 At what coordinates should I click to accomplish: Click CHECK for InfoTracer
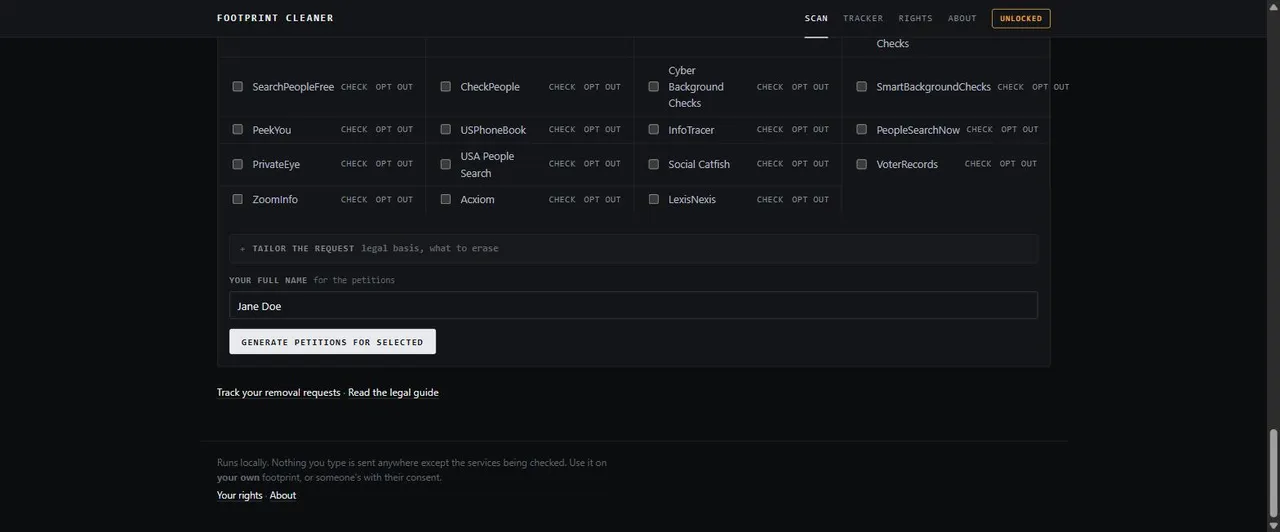[770, 129]
